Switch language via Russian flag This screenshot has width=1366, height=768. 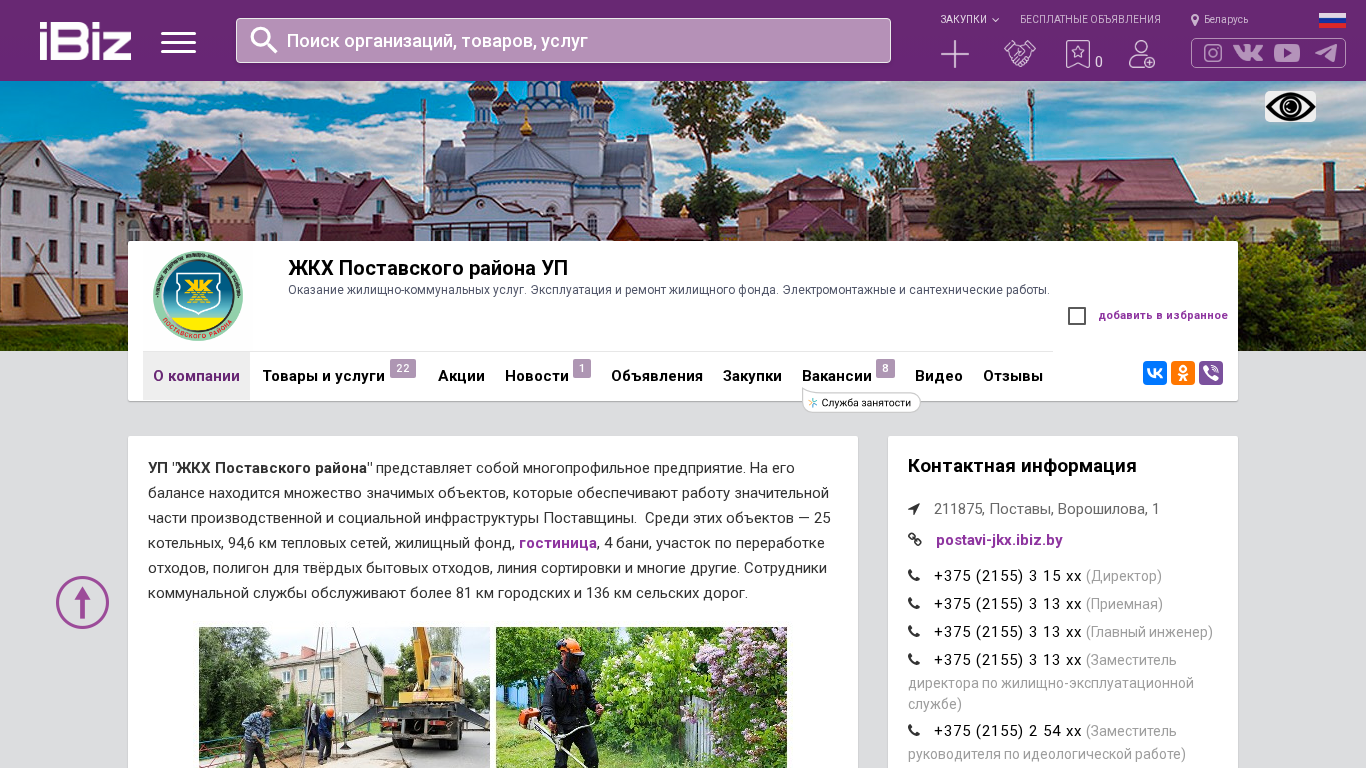click(x=1332, y=20)
